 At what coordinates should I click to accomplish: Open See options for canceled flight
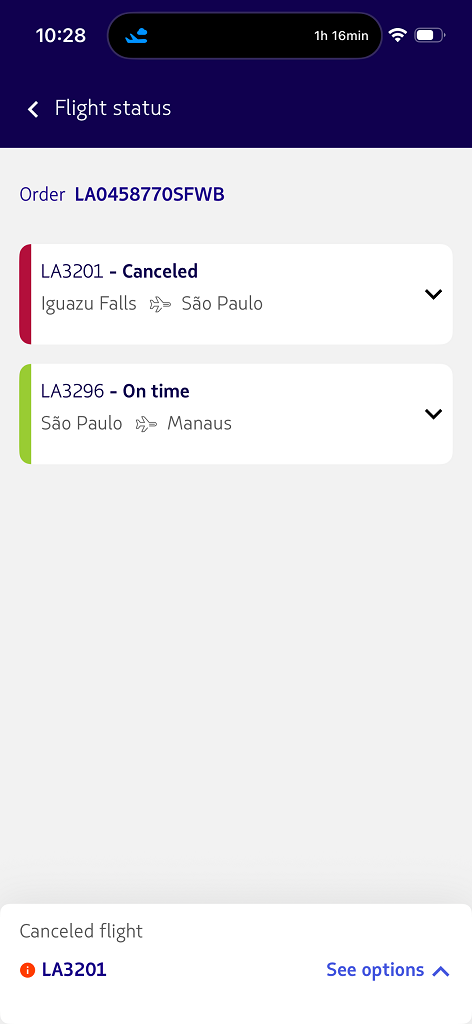(388, 970)
